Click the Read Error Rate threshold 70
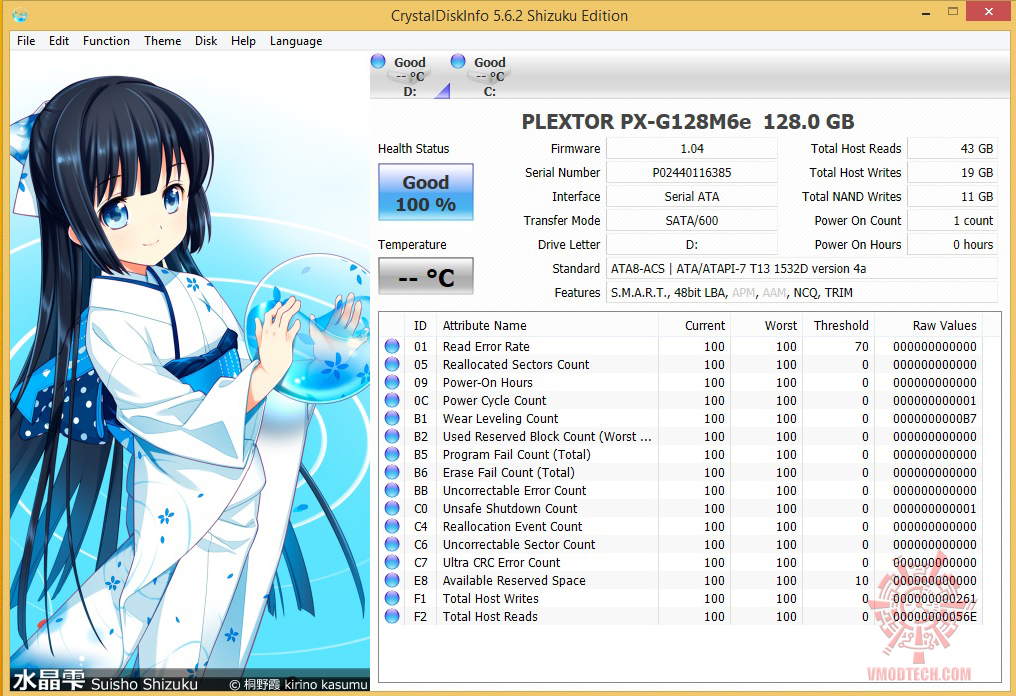 (x=861, y=347)
